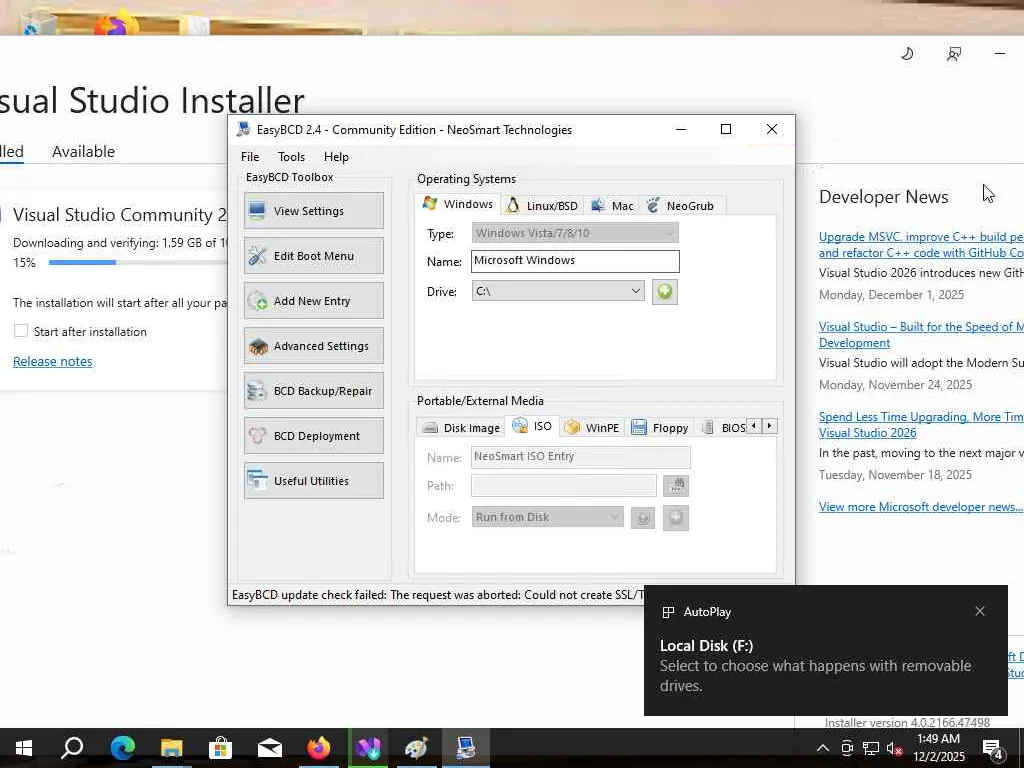1024x768 pixels.
Task: Switch to the Floppy tab
Action: click(x=660, y=428)
